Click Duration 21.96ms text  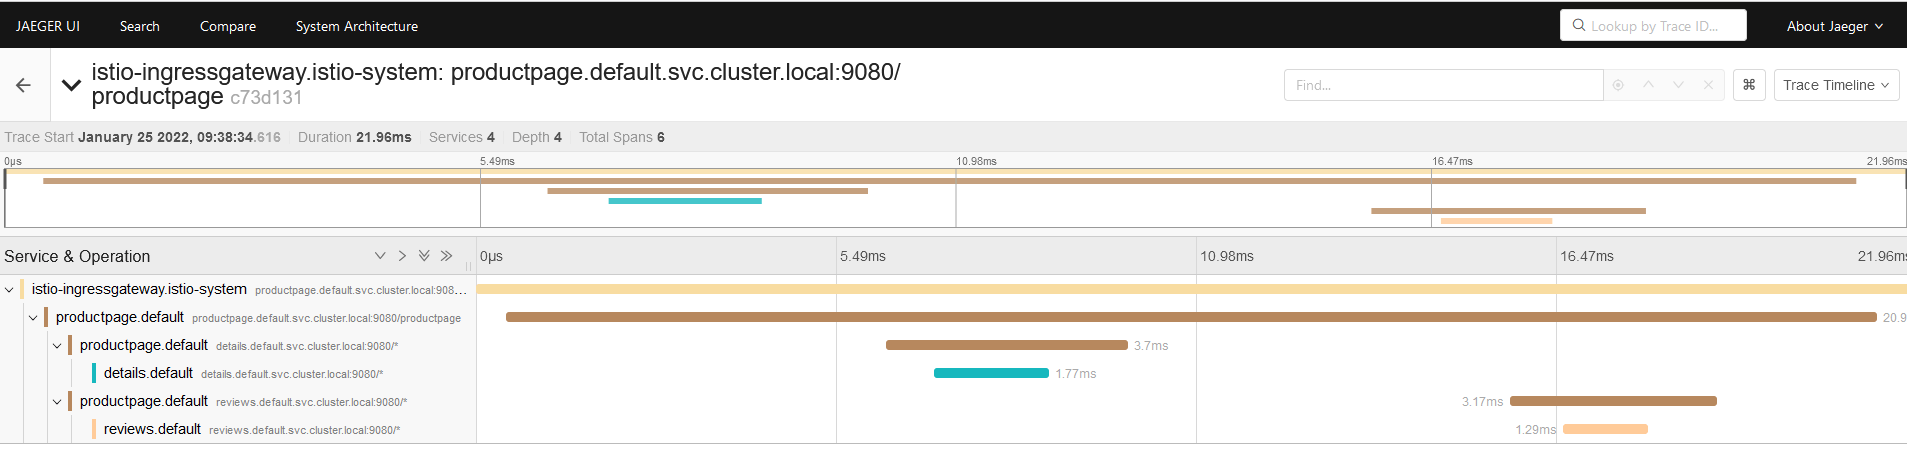point(354,137)
